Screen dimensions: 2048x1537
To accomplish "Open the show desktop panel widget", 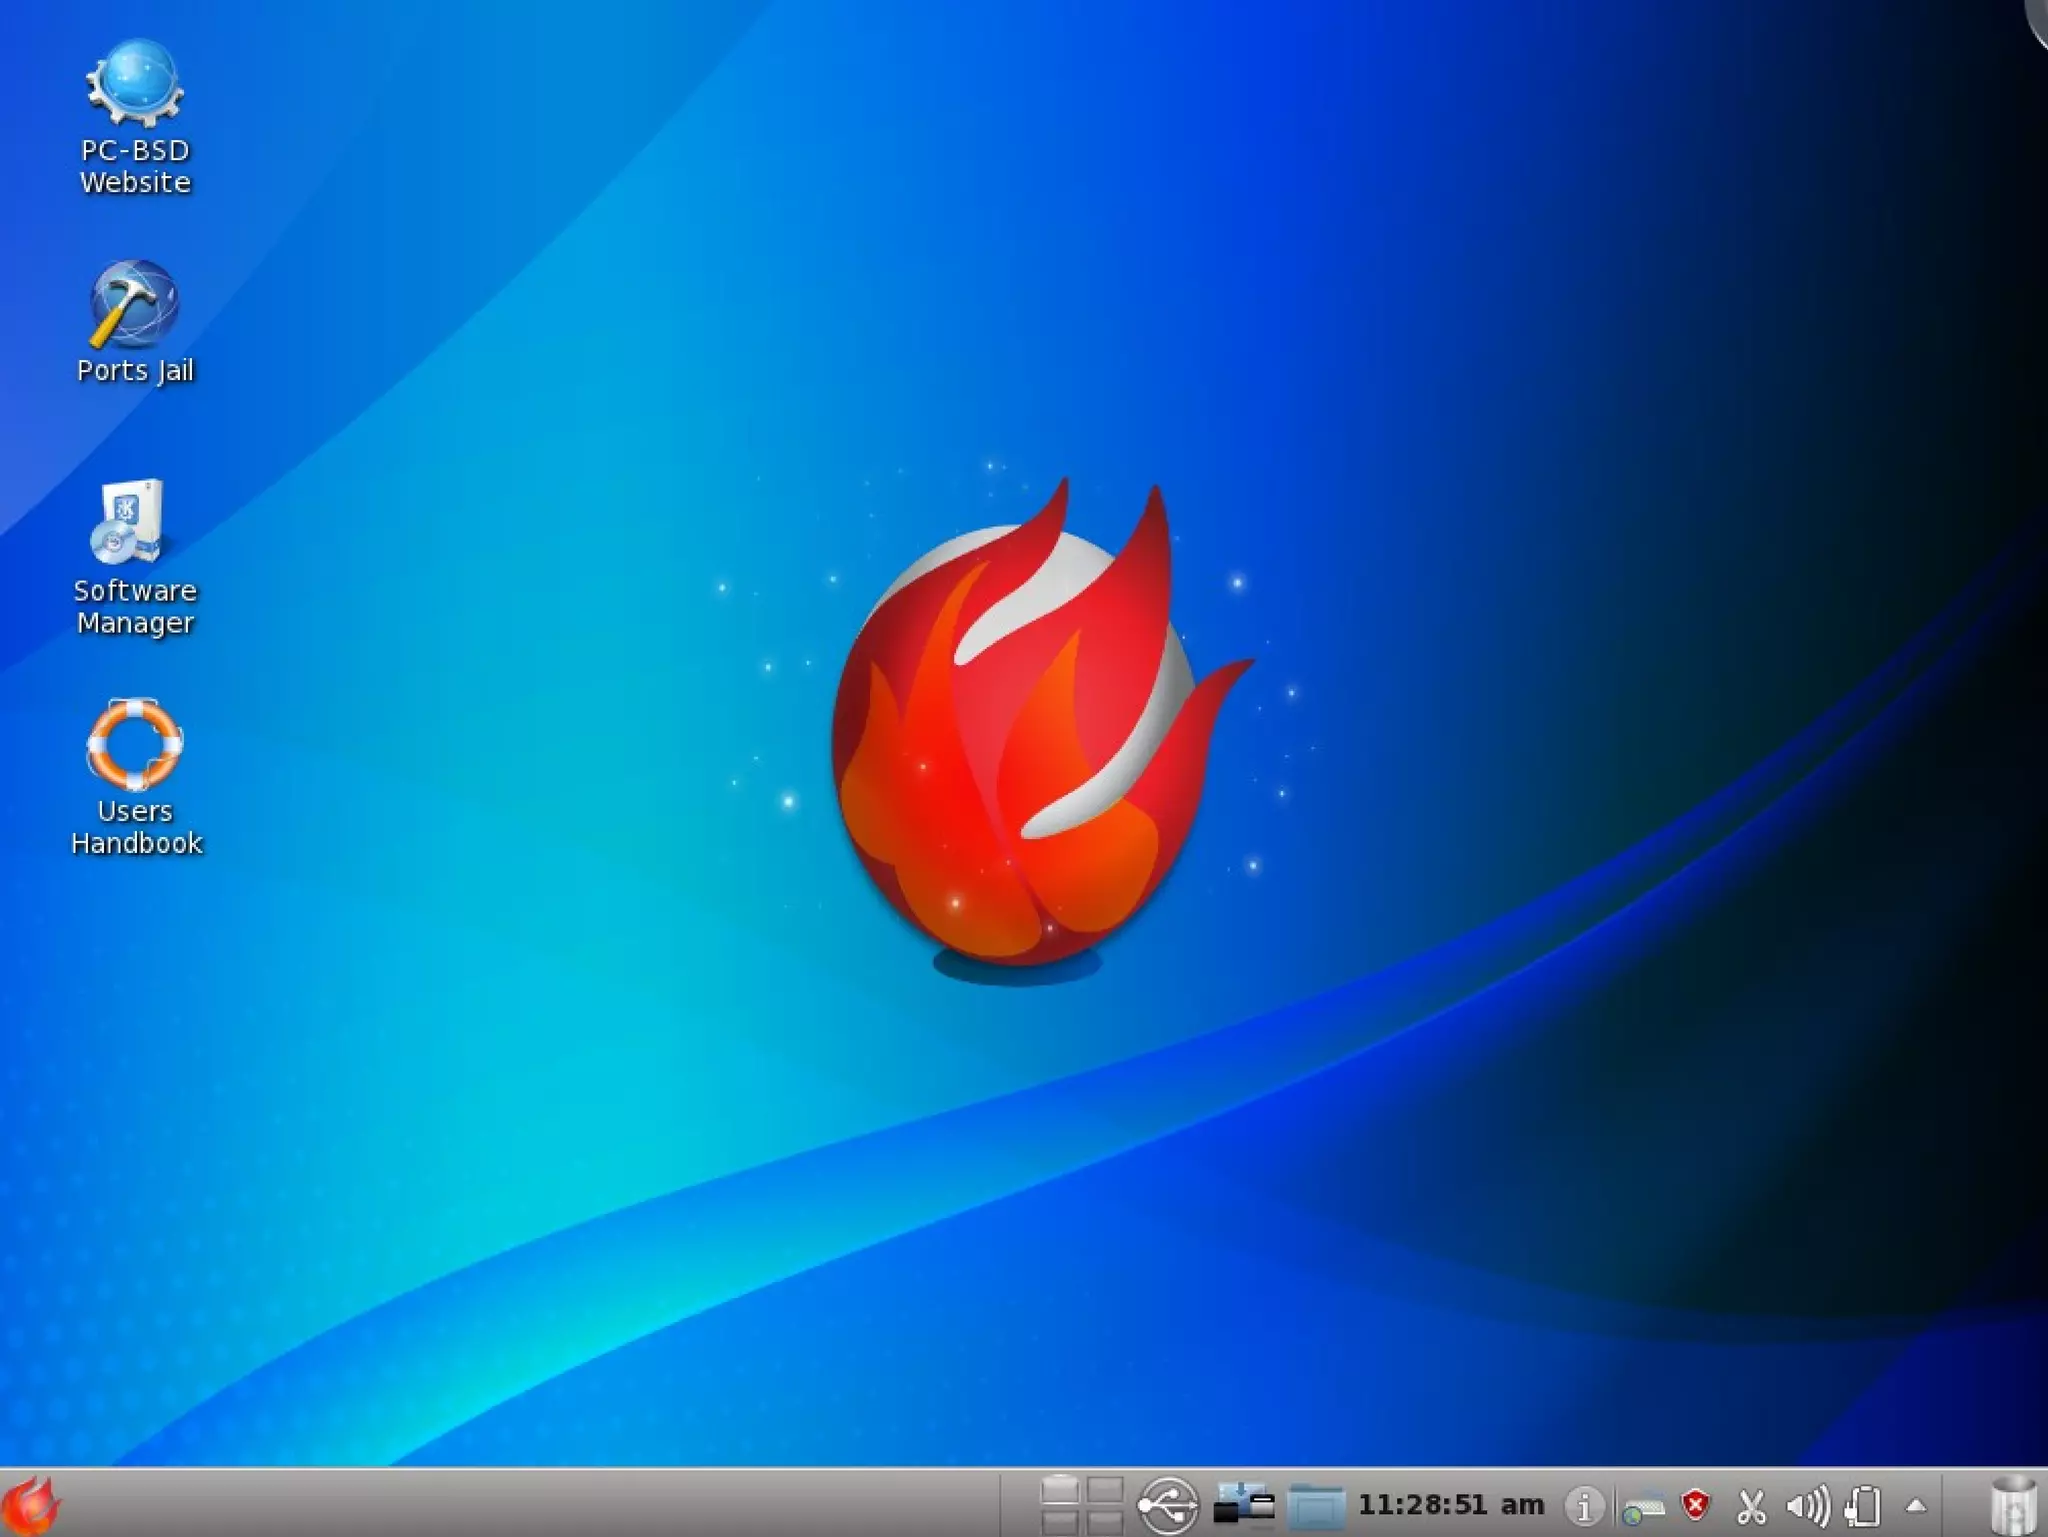I will 1244,1505.
